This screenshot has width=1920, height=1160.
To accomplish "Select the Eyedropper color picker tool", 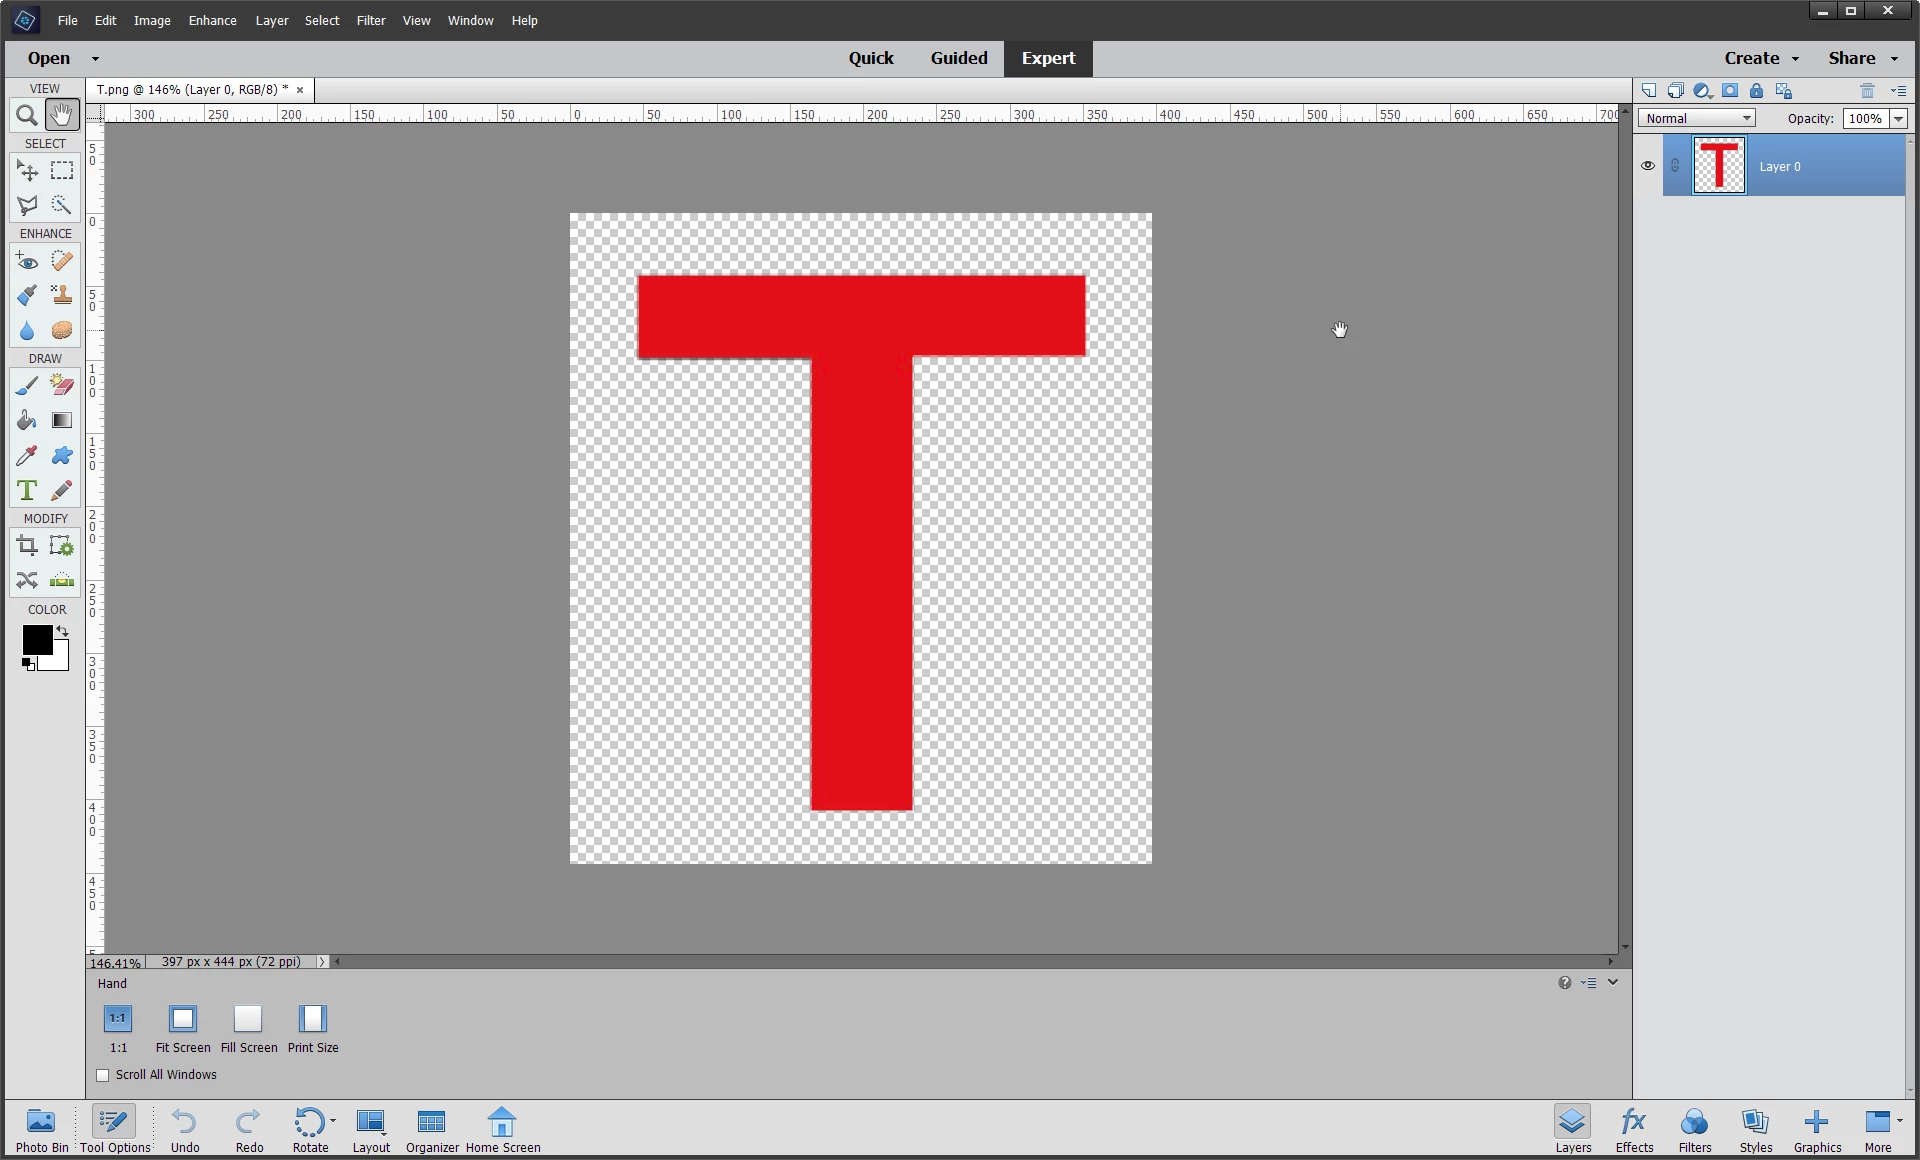I will [x=27, y=456].
